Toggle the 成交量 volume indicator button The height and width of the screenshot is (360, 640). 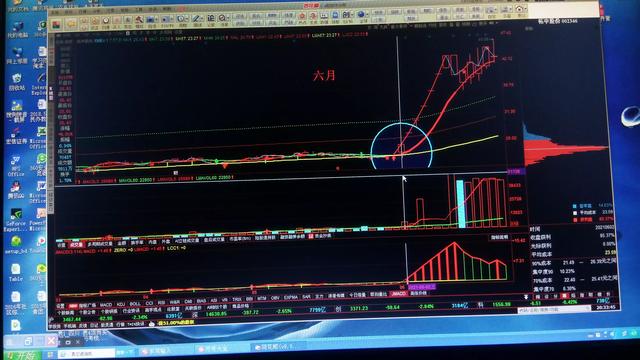(x=76, y=245)
